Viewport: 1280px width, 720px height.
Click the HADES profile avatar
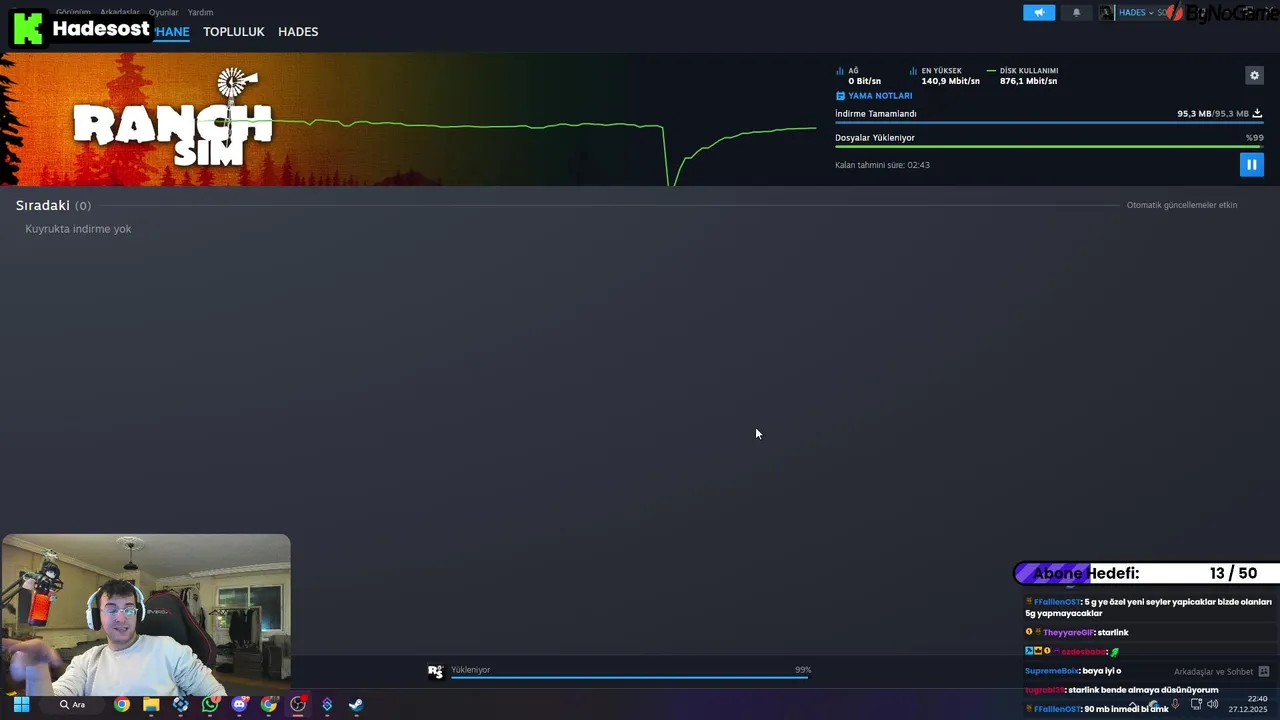(1107, 12)
